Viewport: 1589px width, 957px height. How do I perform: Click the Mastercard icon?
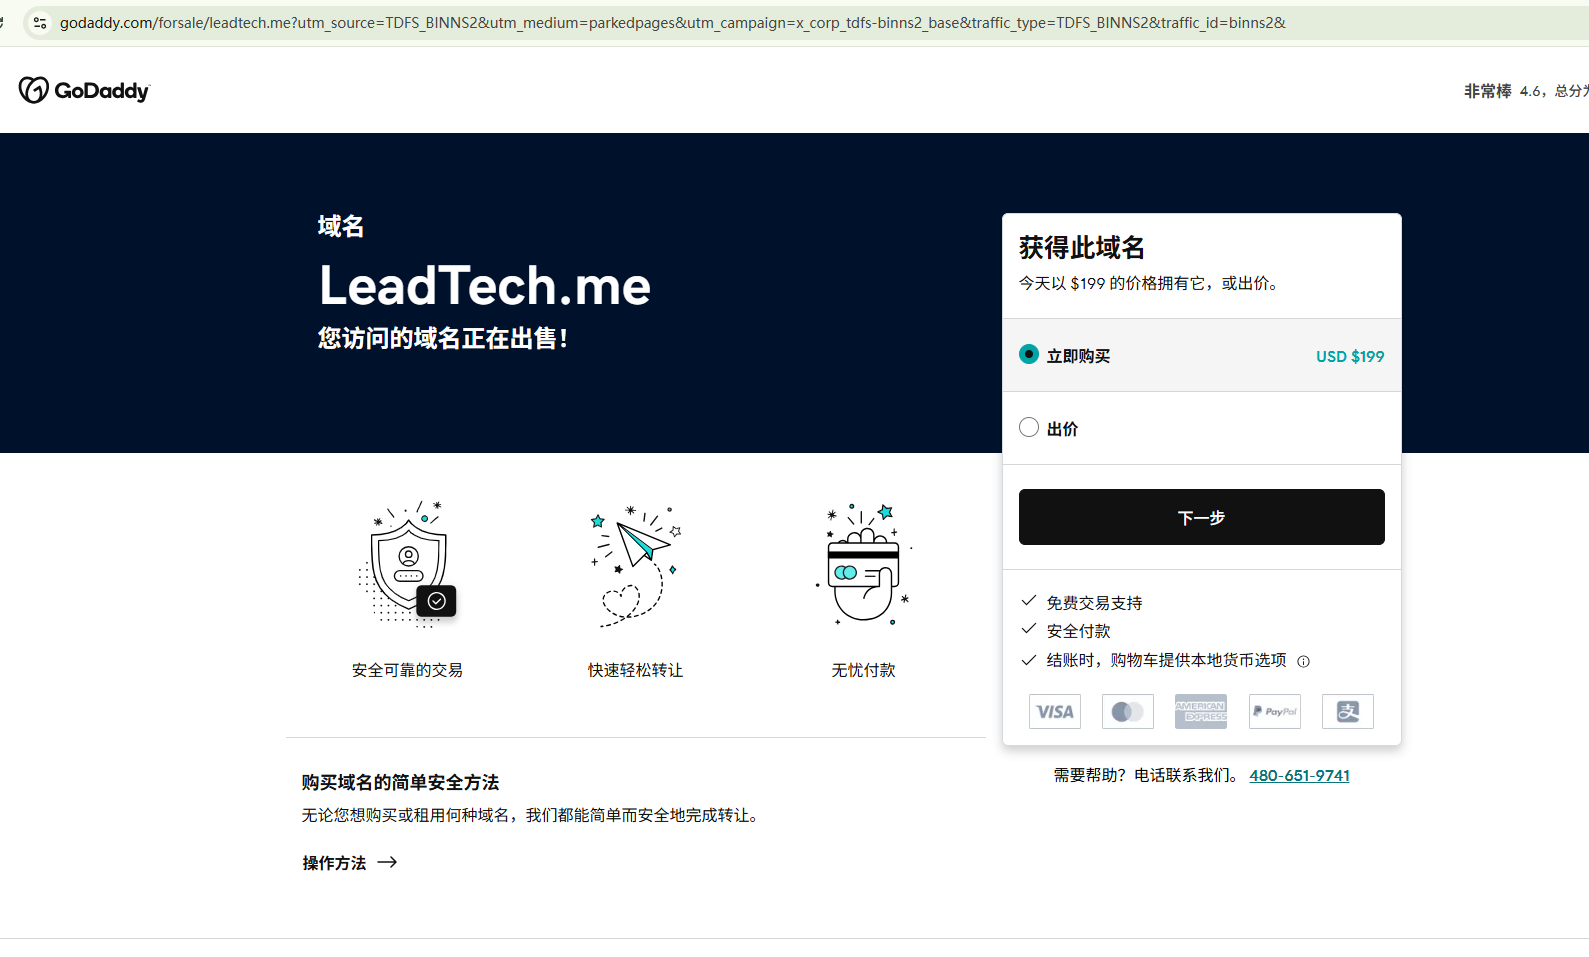1128,711
